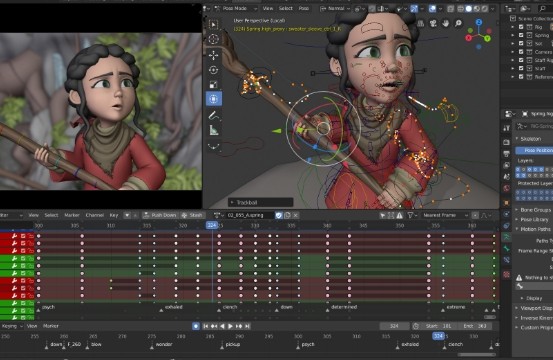Toggle X-ray display in viewport header
The height and width of the screenshot is (360, 553).
pos(451,8)
